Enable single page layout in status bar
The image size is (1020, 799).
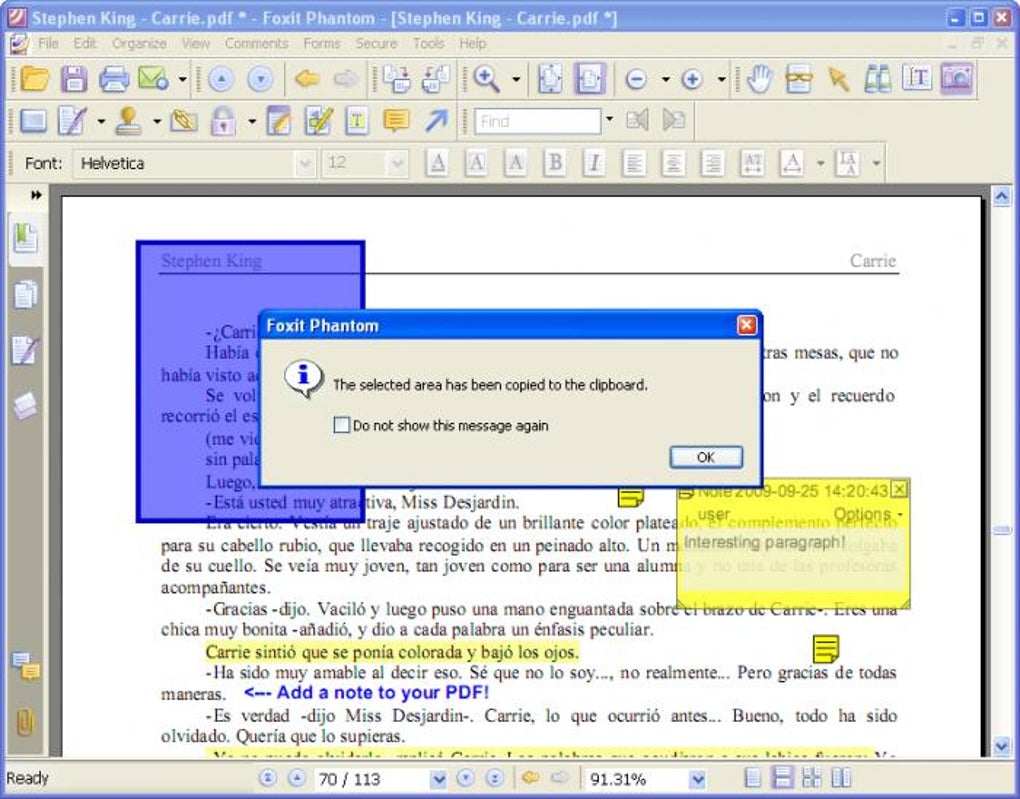753,778
